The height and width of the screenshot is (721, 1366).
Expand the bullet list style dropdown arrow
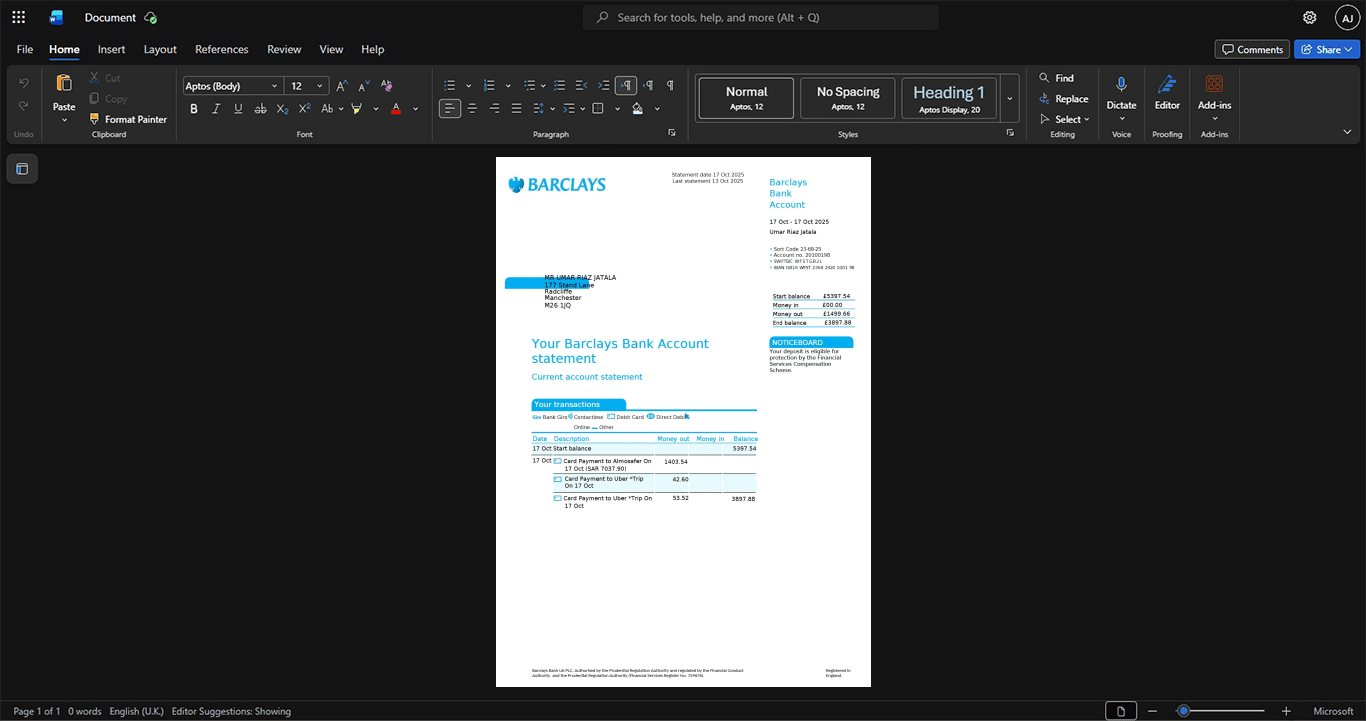click(x=468, y=86)
